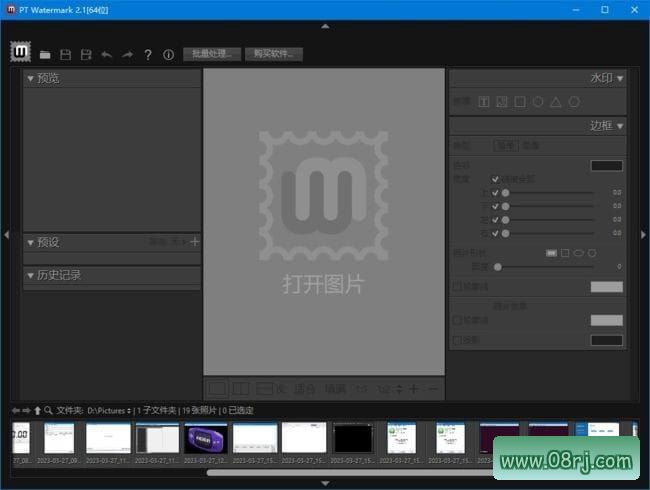Select the purple Game Boy thumbnail

pos(206,439)
